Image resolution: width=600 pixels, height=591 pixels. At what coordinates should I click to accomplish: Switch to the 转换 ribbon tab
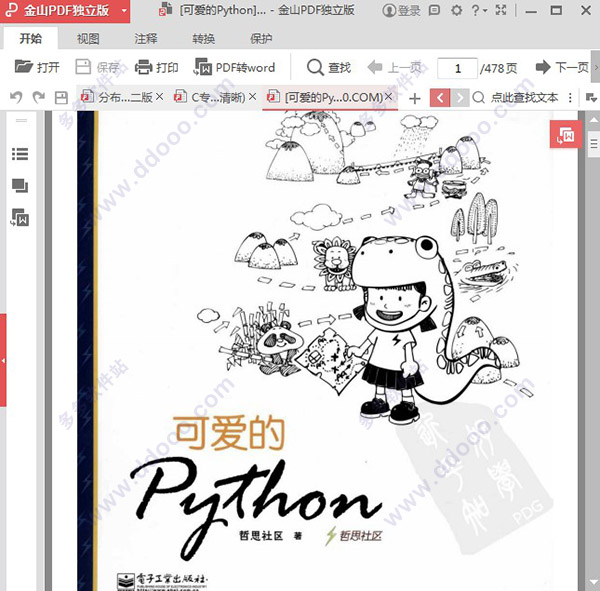[x=203, y=38]
